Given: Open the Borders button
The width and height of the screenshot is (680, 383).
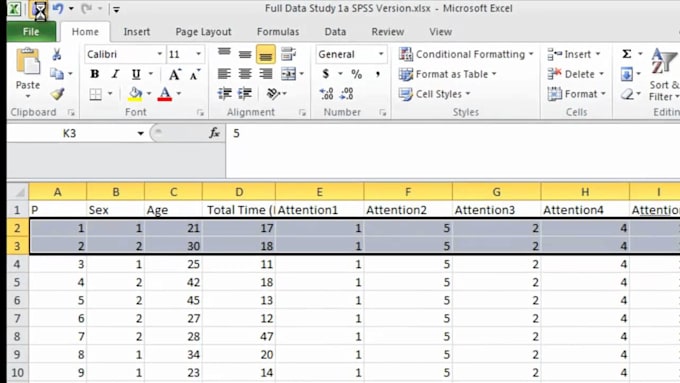Looking at the screenshot, I should pyautogui.click(x=95, y=94).
